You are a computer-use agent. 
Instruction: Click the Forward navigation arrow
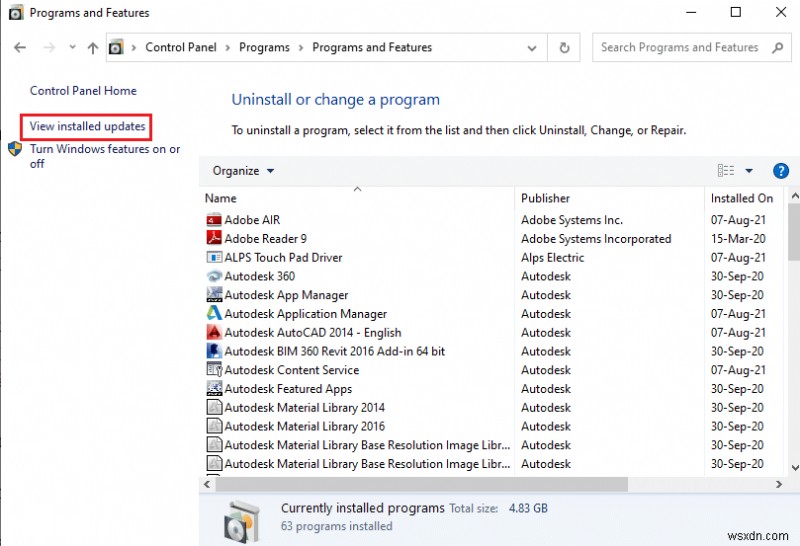(49, 47)
